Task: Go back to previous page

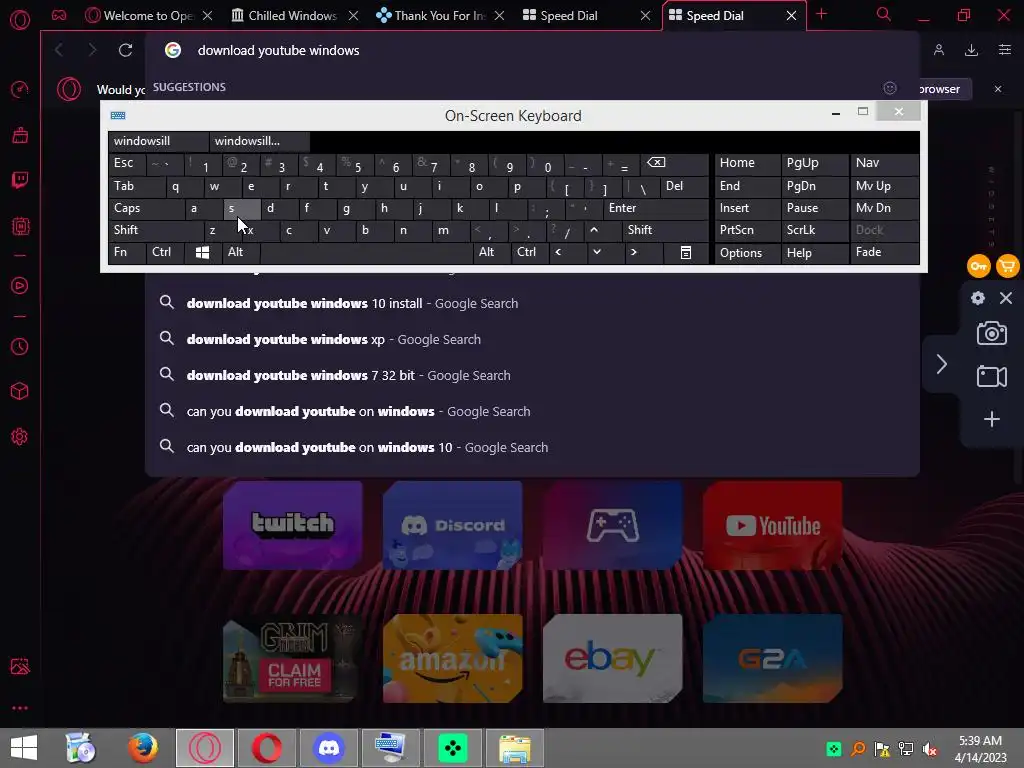Action: pyautogui.click(x=59, y=50)
